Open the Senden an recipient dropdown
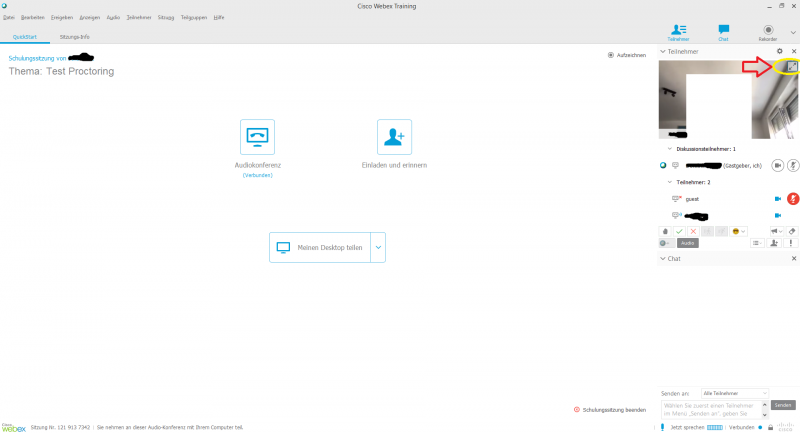Viewport: 800px width, 433px height. point(735,393)
